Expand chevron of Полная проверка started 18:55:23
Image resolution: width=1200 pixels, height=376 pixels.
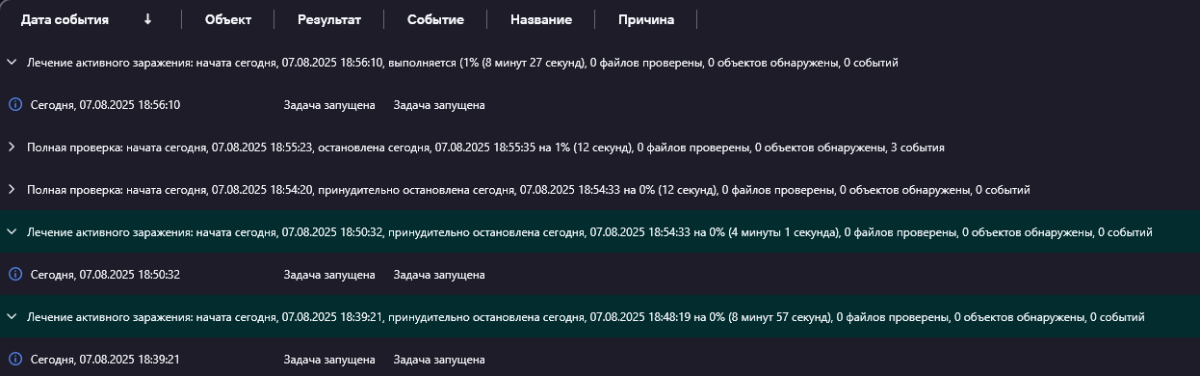(x=12, y=147)
